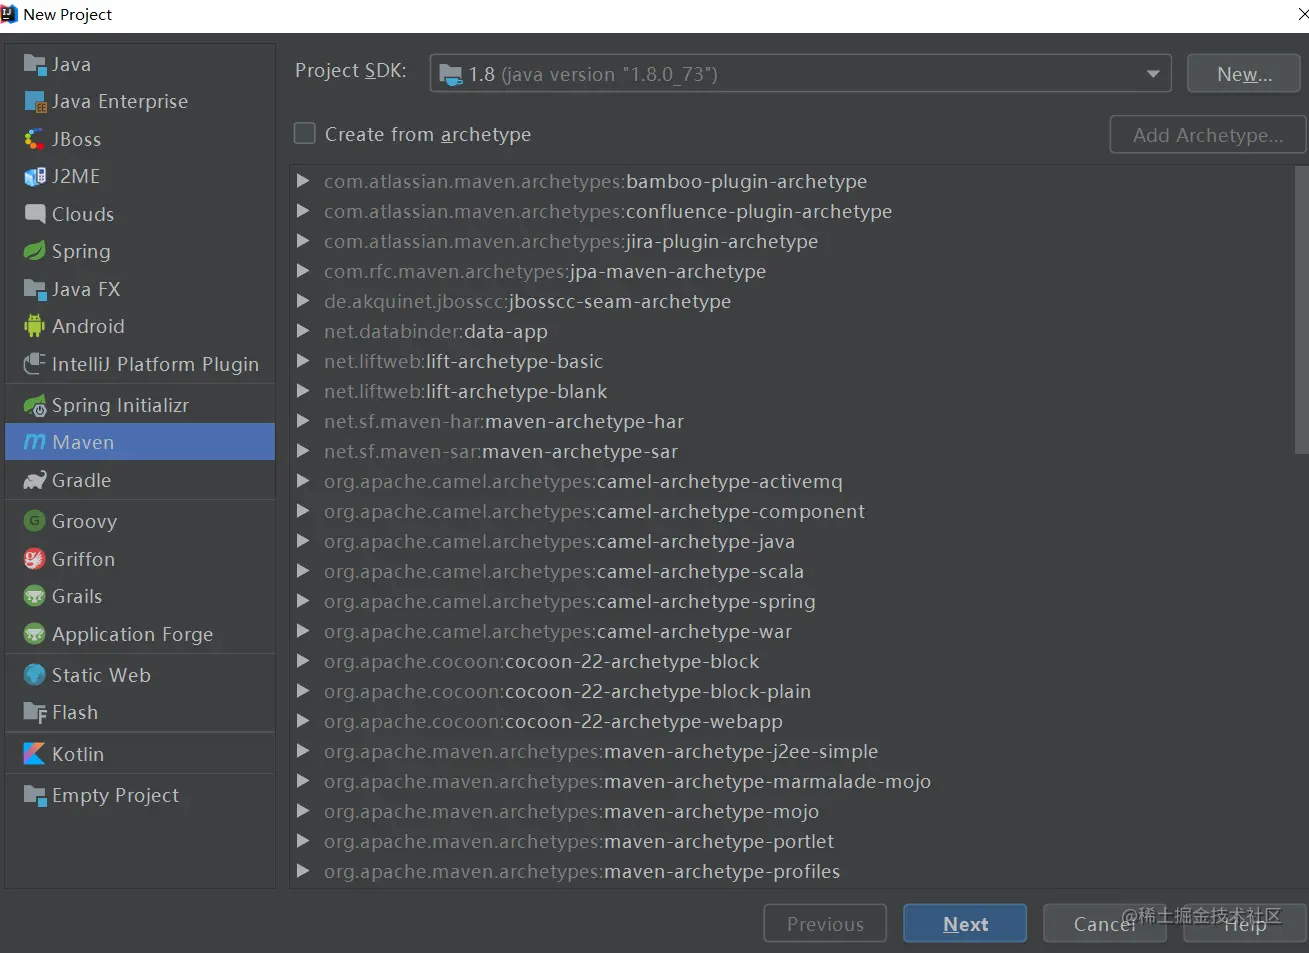This screenshot has height=953, width=1309.
Task: Click the Groovy icon
Action: click(x=35, y=521)
